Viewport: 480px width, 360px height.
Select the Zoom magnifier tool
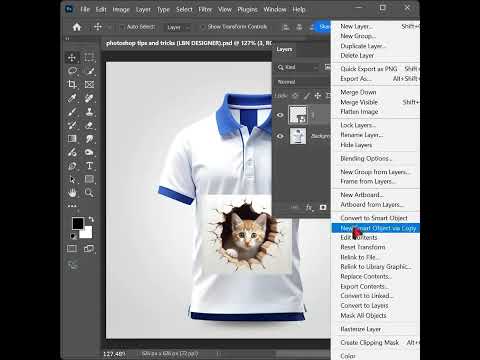click(89, 193)
